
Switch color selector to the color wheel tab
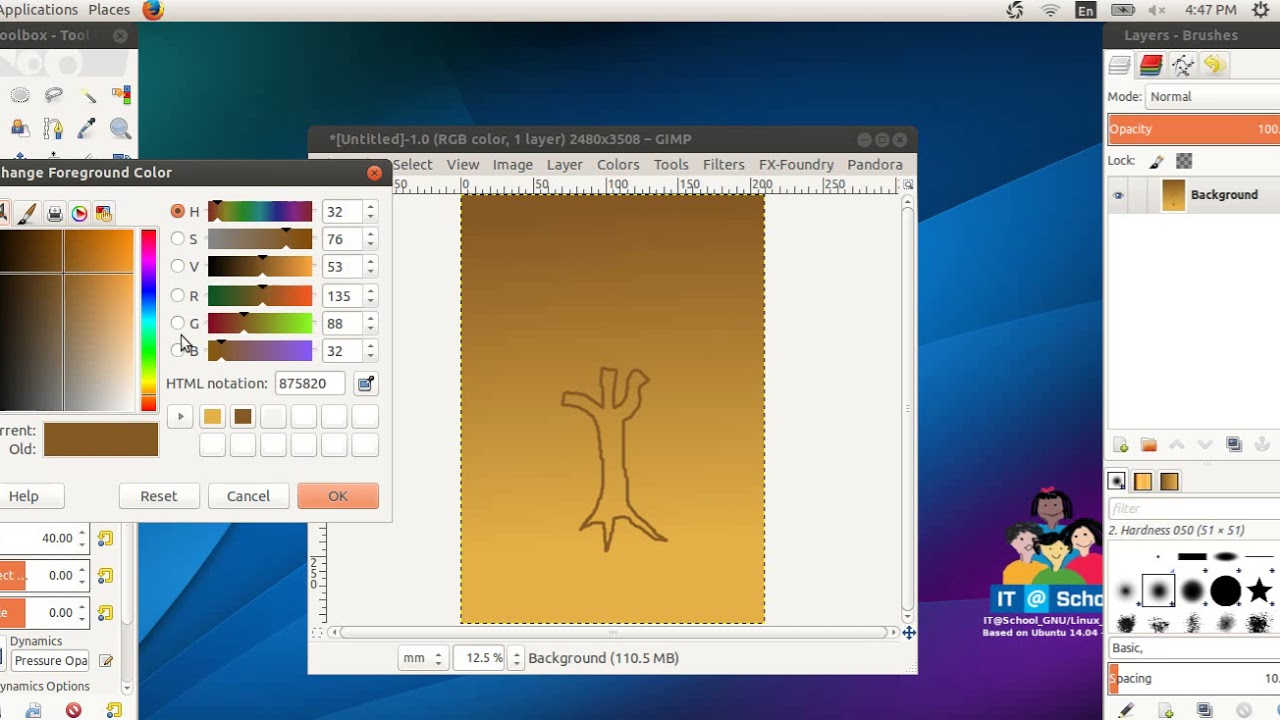click(x=79, y=213)
